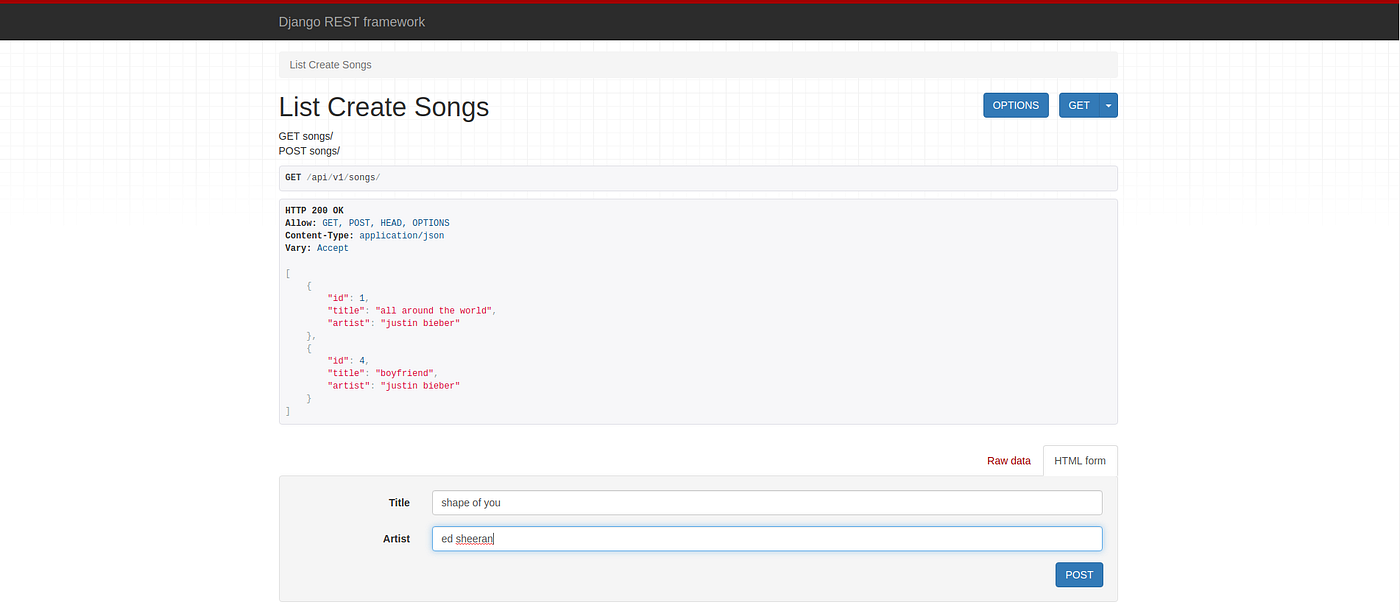Click the "all around the world" title value
The image size is (1400, 613).
(435, 311)
